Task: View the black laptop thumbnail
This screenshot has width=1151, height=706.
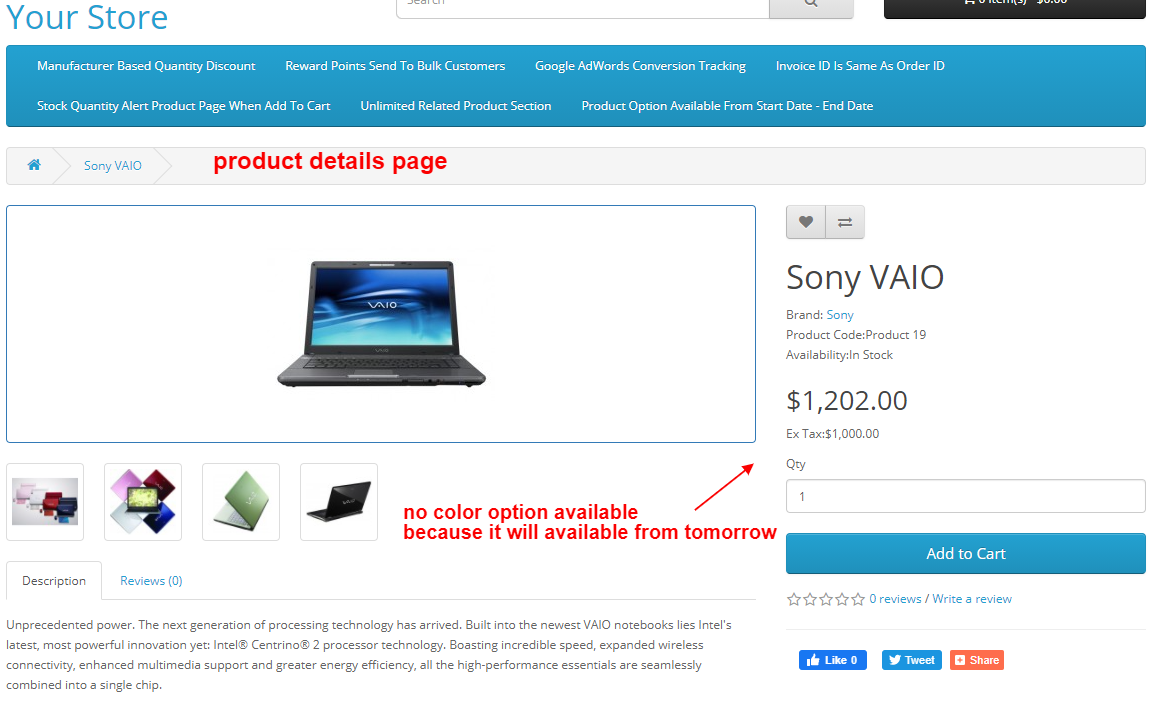Action: (339, 502)
